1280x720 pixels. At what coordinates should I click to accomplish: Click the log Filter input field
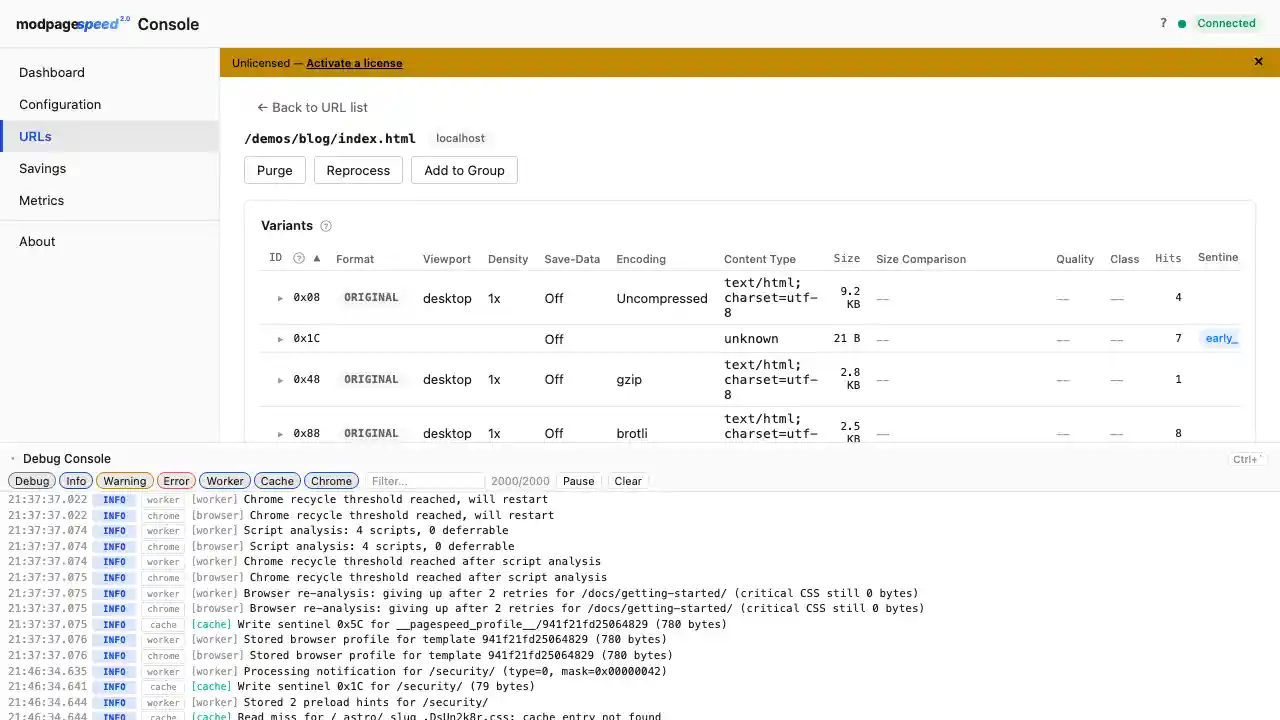pyautogui.click(x=425, y=481)
